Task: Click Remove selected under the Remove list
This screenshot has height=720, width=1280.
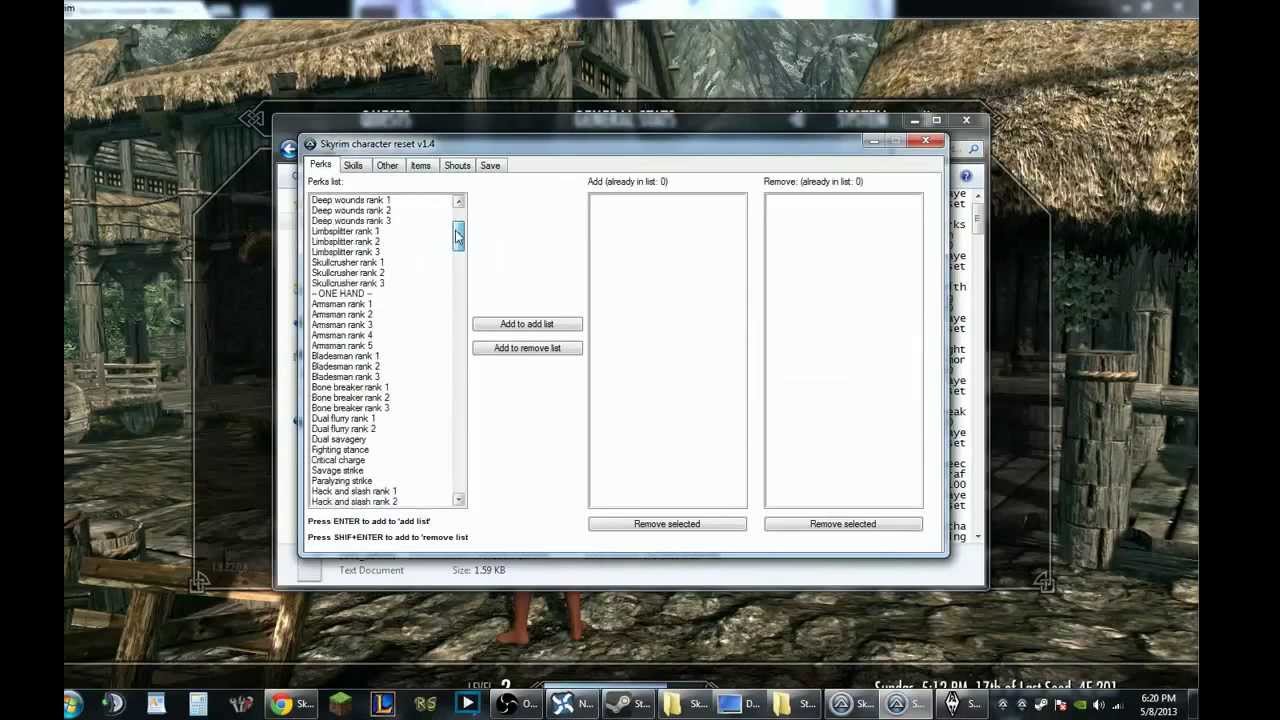Action: point(843,524)
